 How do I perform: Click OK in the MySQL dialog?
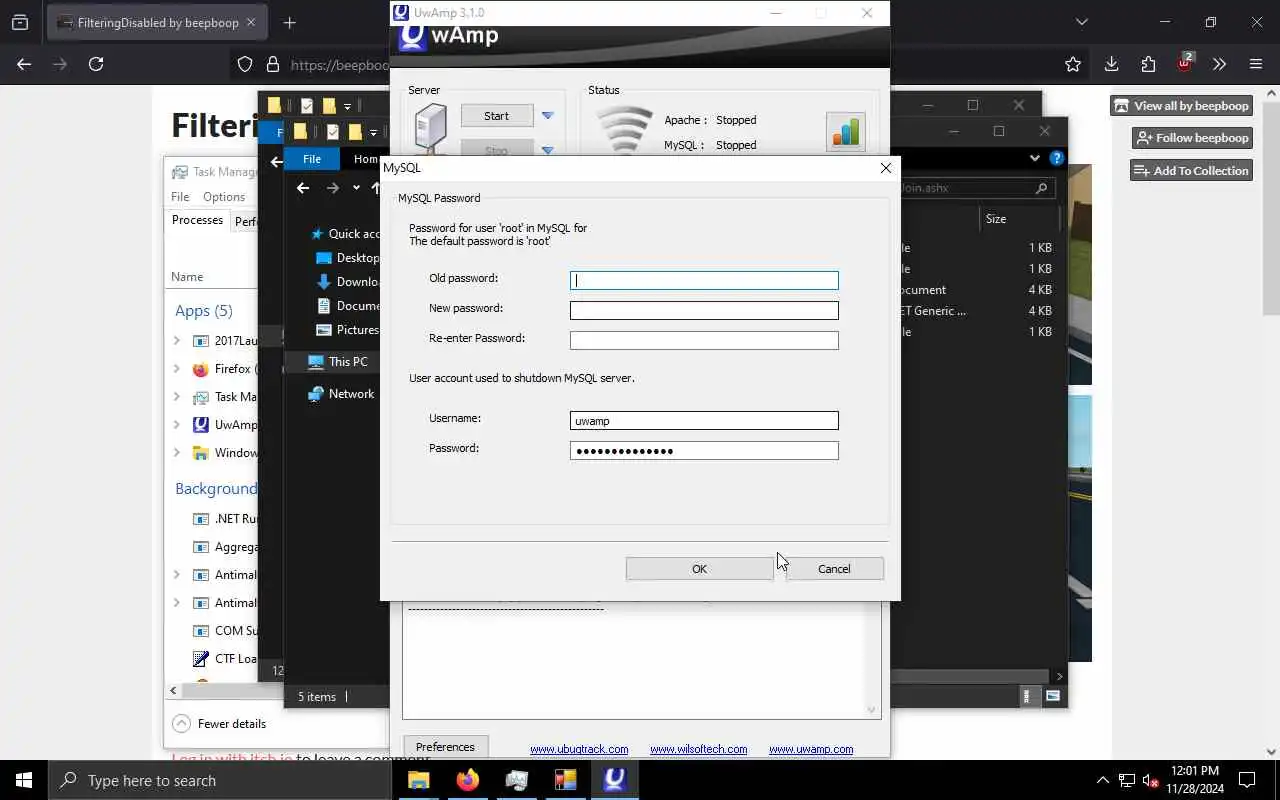(699, 569)
